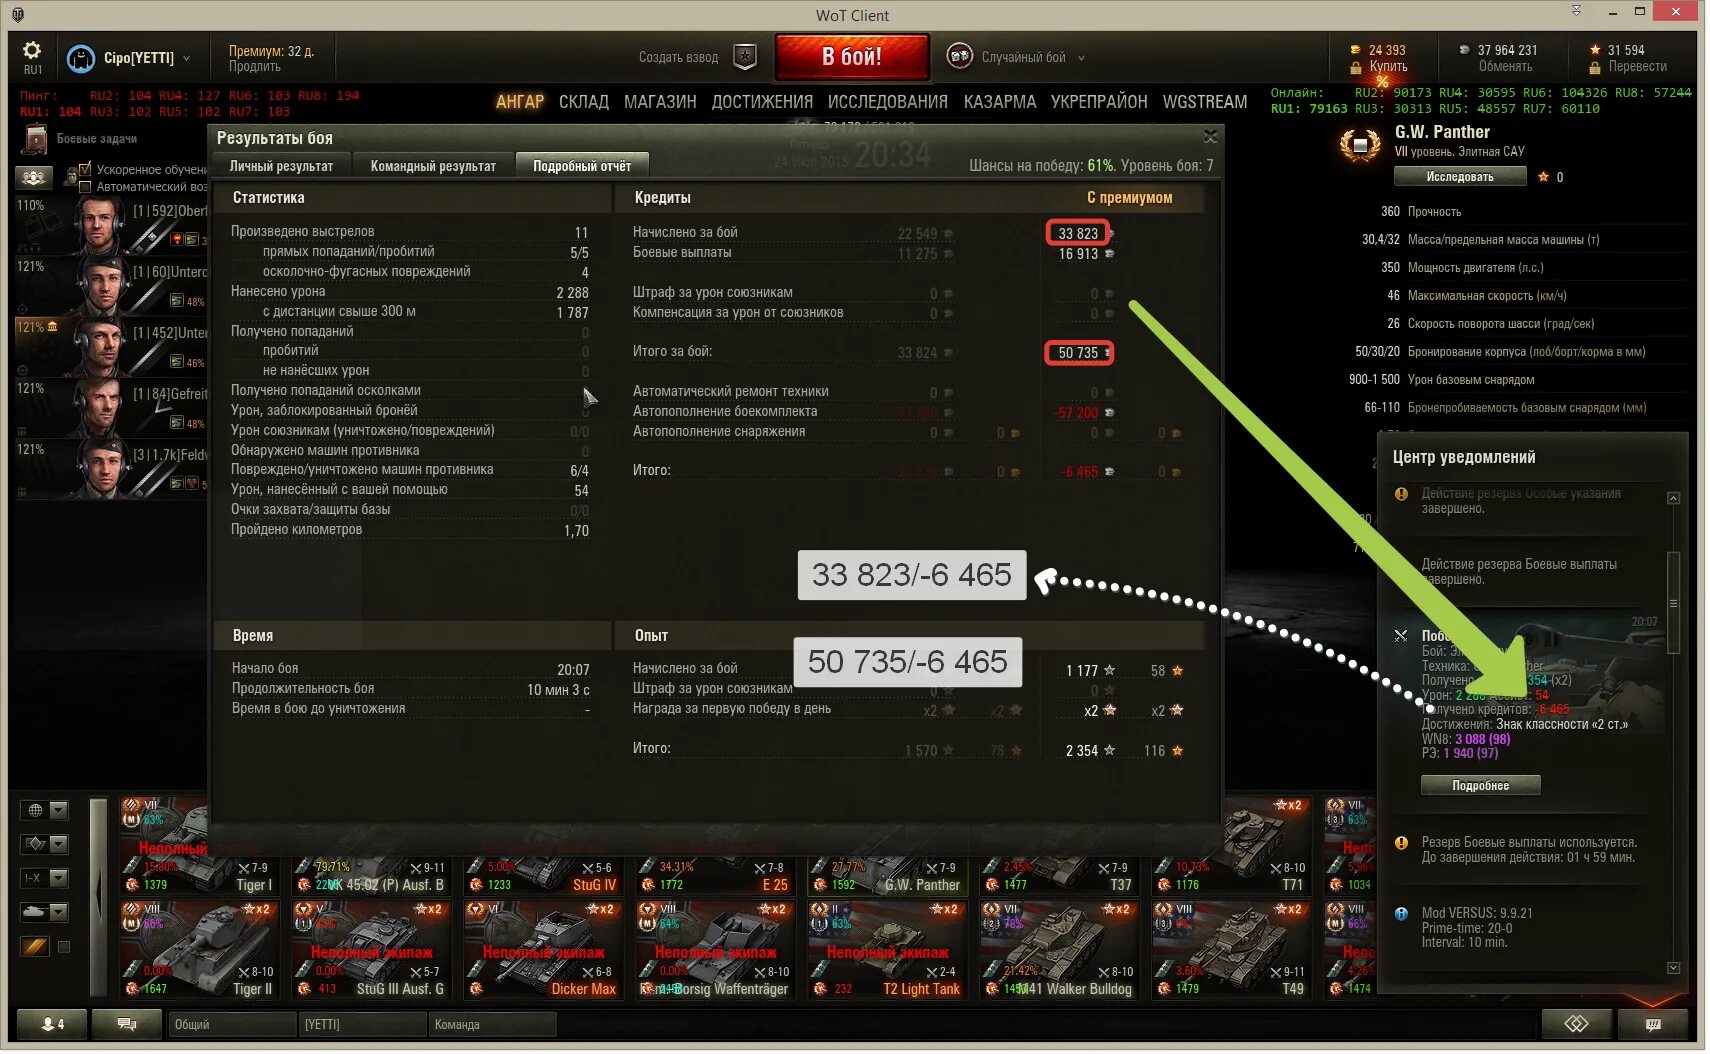Open the ИССЛЕДОВАНИЯ menu
This screenshot has width=1710, height=1054.
point(887,102)
